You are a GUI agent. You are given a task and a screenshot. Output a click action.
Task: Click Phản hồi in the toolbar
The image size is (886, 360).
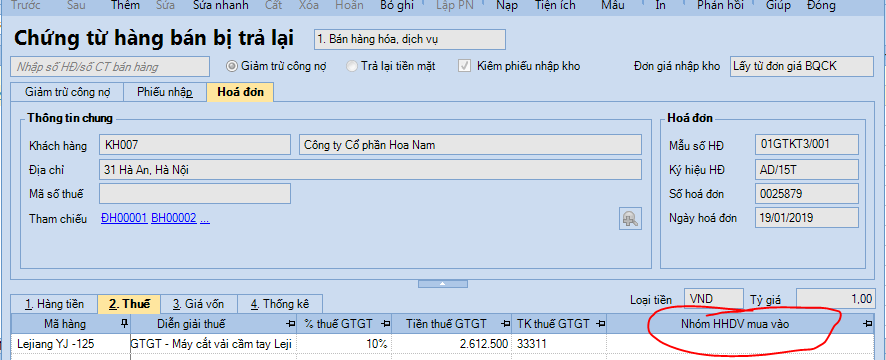click(x=720, y=6)
